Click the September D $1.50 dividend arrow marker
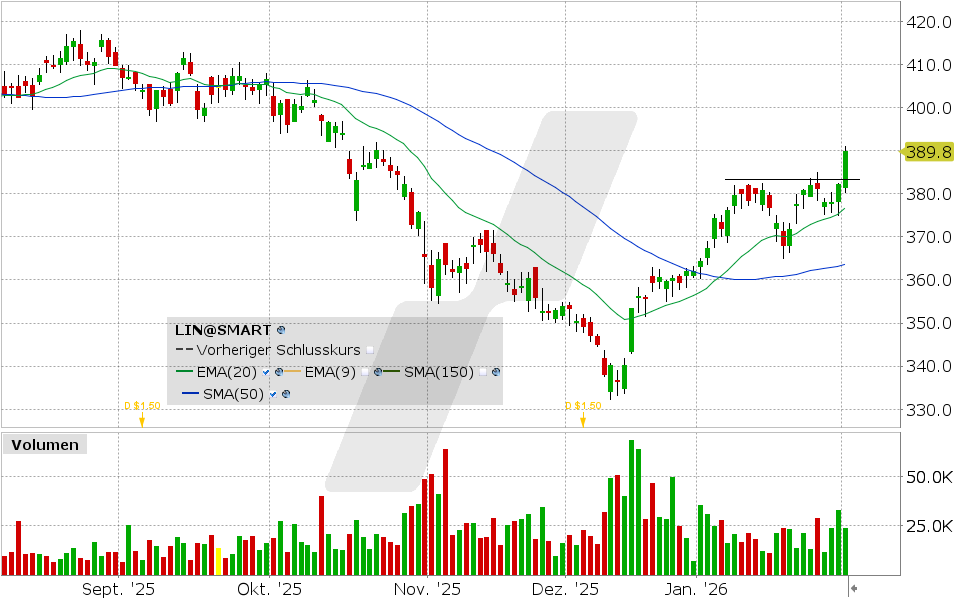The height and width of the screenshot is (600, 960). pos(142,419)
